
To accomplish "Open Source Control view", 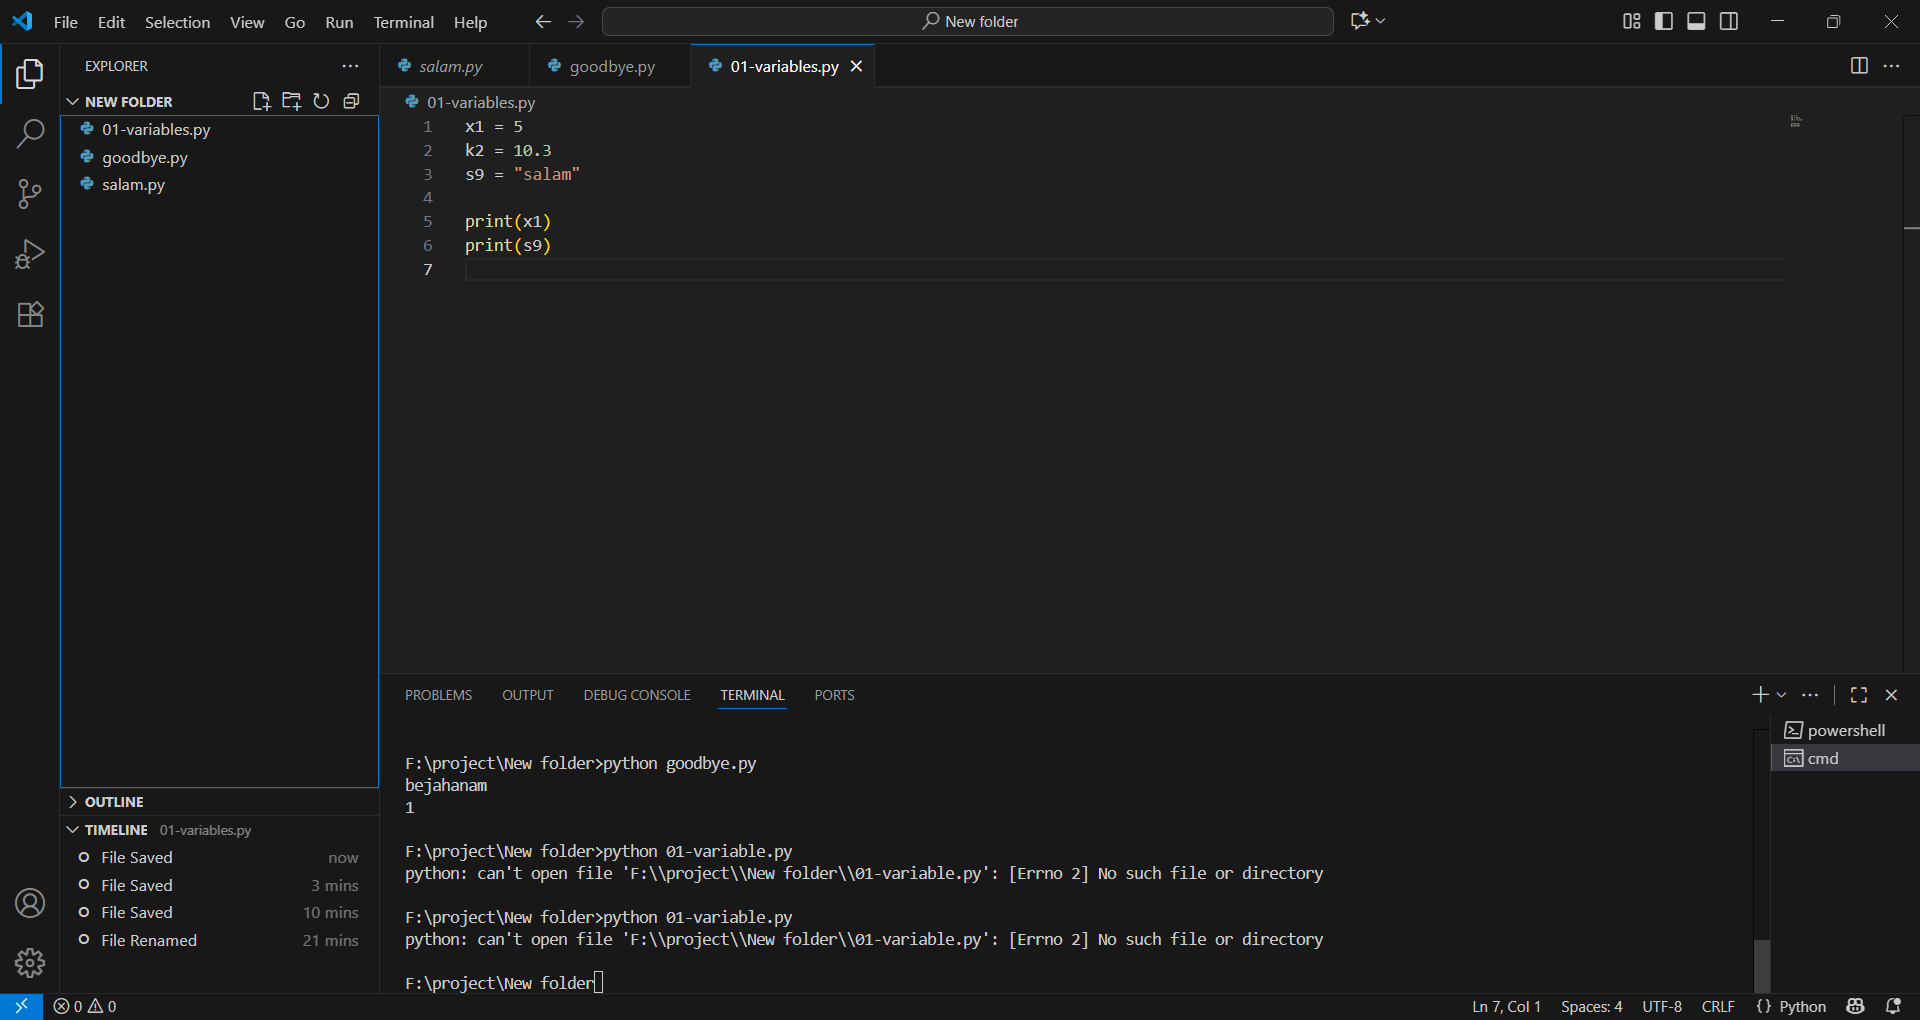I will [x=30, y=194].
